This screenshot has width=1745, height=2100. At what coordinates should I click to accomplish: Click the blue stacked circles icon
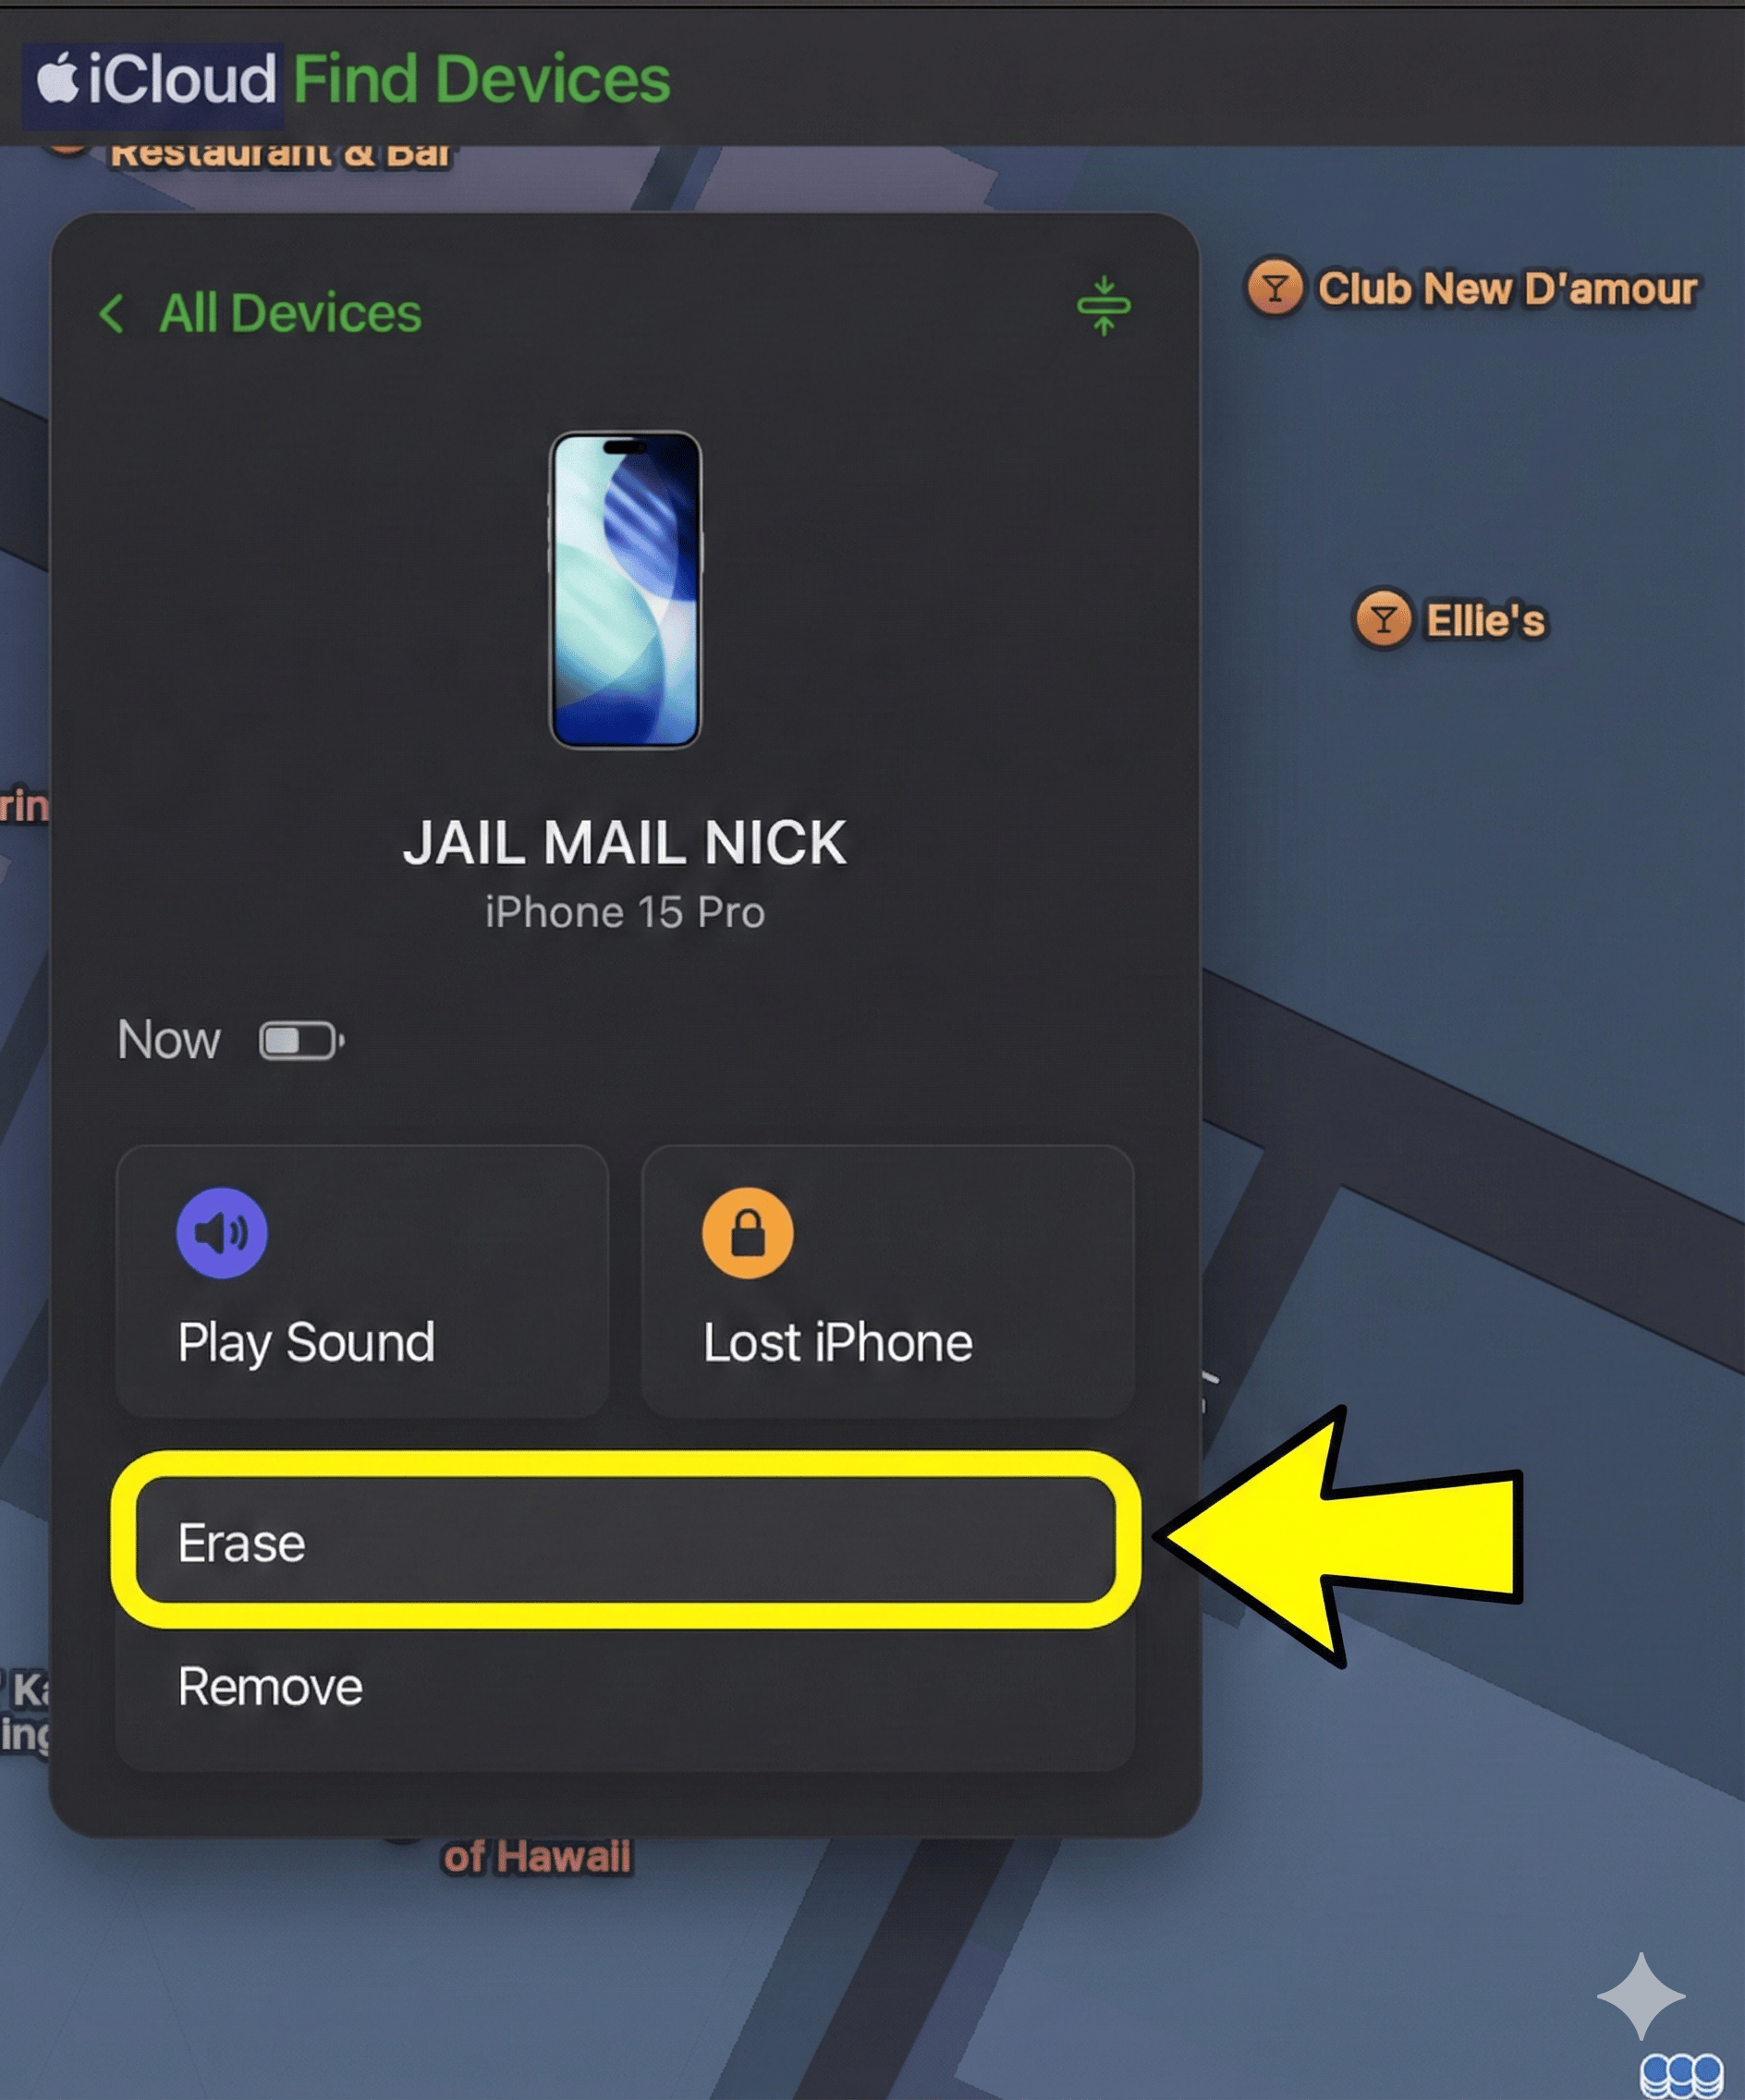pyautogui.click(x=1682, y=2076)
